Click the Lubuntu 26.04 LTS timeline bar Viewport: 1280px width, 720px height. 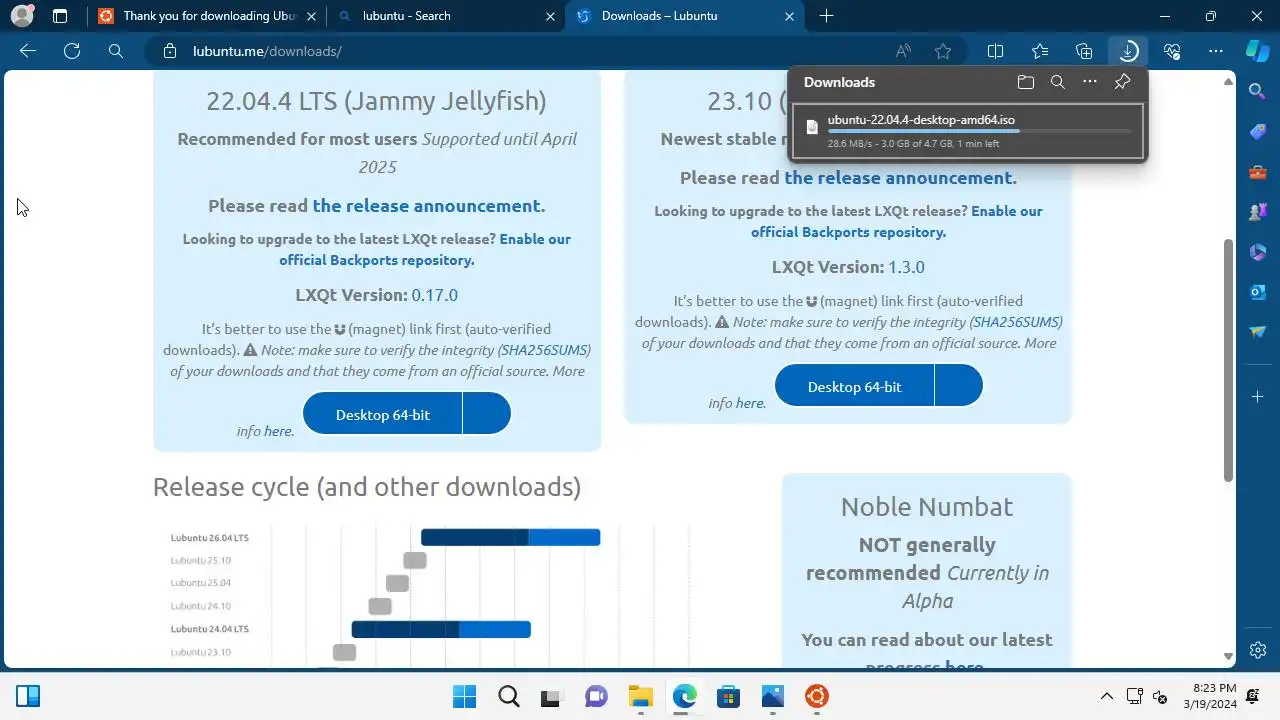coord(510,538)
